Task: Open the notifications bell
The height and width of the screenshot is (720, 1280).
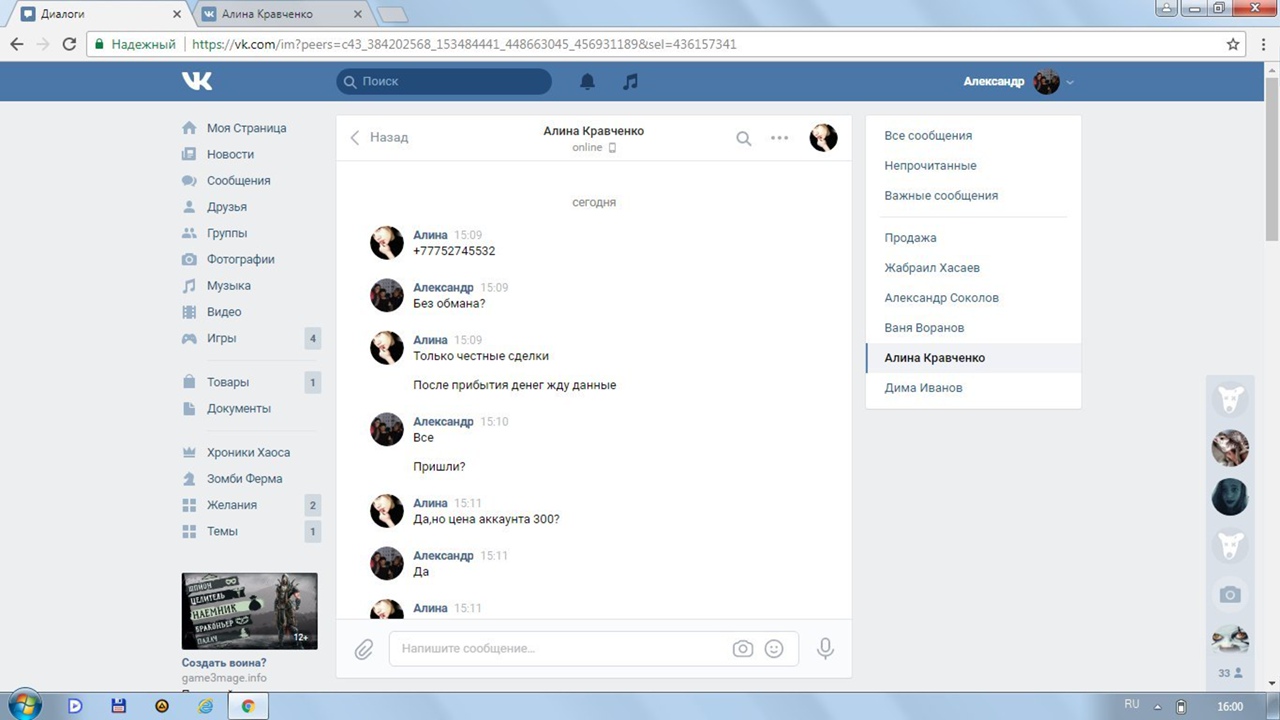Action: point(588,82)
